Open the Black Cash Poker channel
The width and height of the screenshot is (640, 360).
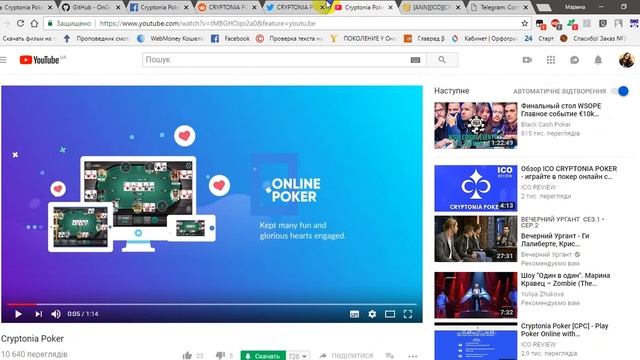[x=545, y=124]
